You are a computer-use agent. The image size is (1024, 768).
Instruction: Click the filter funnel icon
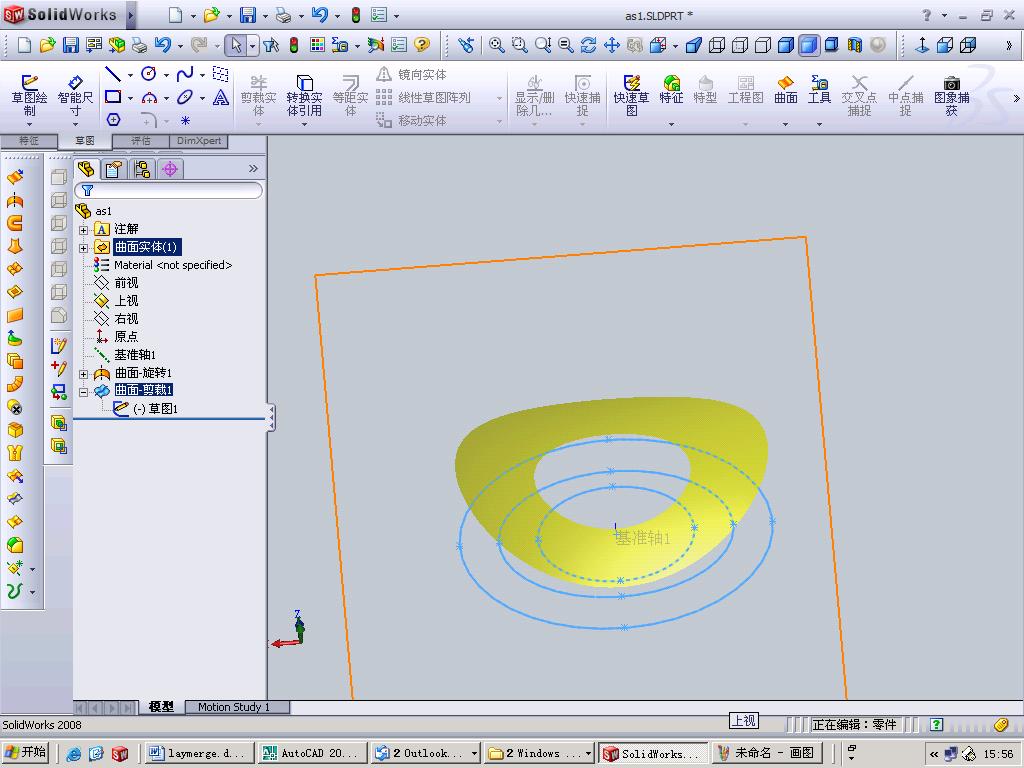pos(88,190)
